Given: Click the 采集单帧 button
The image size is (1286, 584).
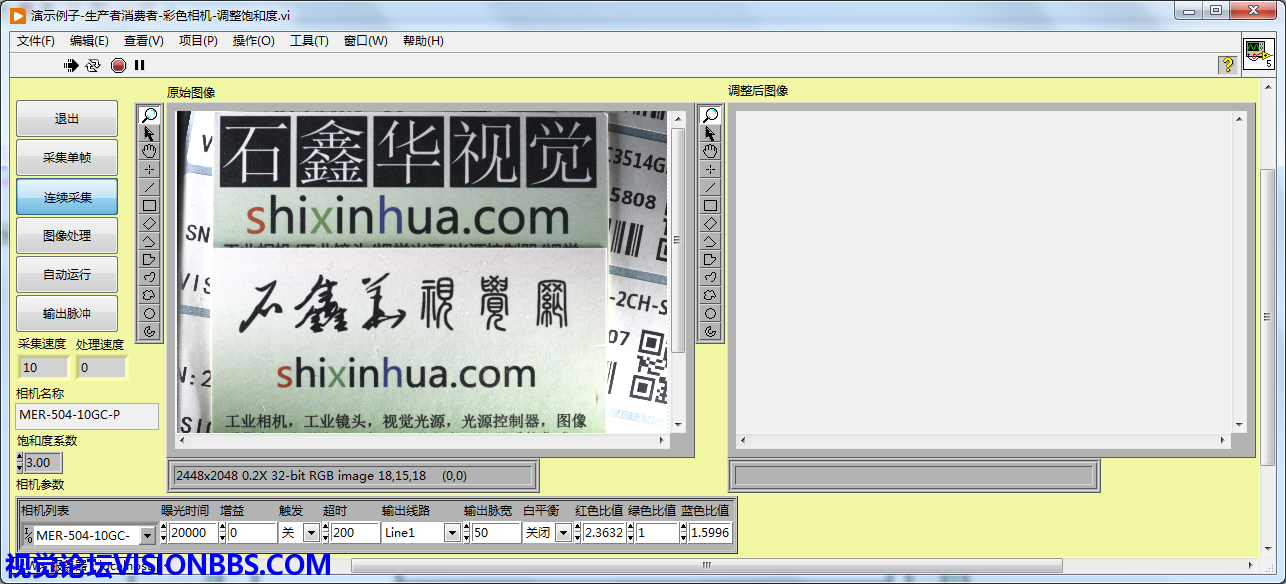Looking at the screenshot, I should pos(67,158).
